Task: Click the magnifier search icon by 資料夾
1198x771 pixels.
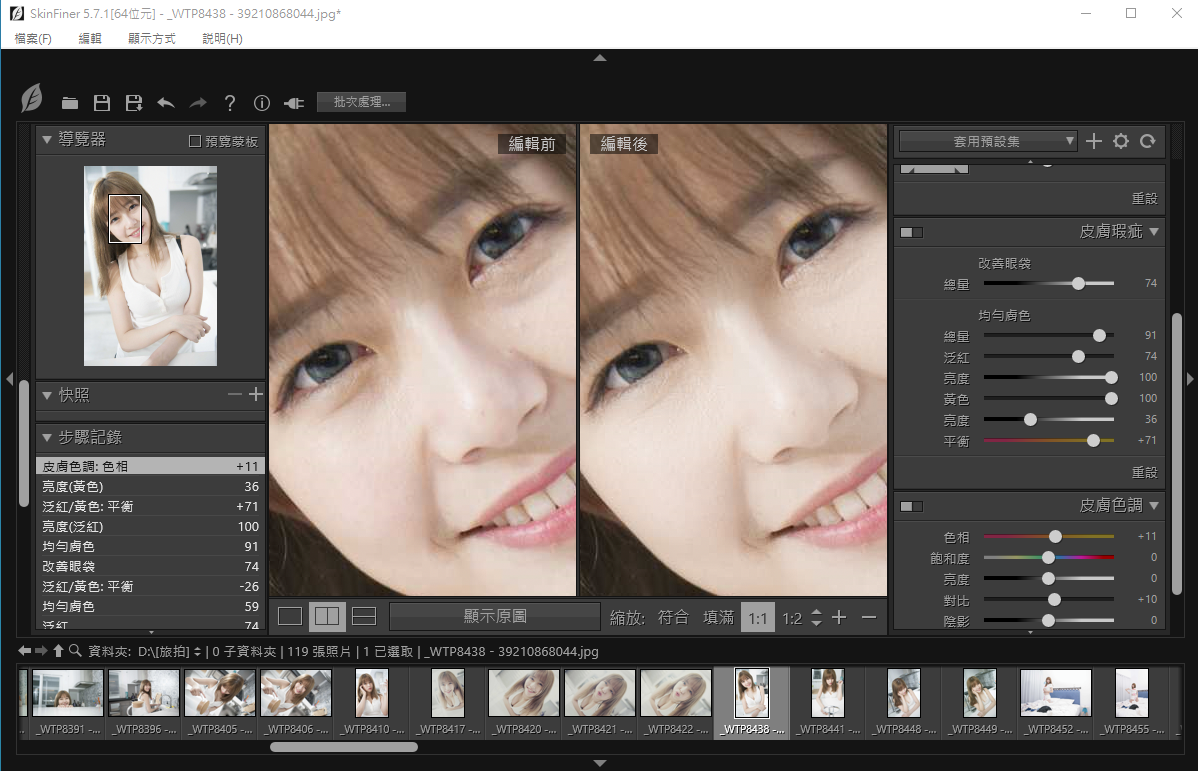Action: pyautogui.click(x=75, y=651)
